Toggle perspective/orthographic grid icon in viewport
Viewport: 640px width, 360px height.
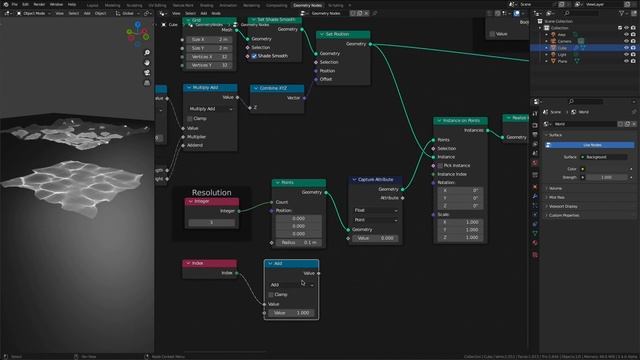147,83
